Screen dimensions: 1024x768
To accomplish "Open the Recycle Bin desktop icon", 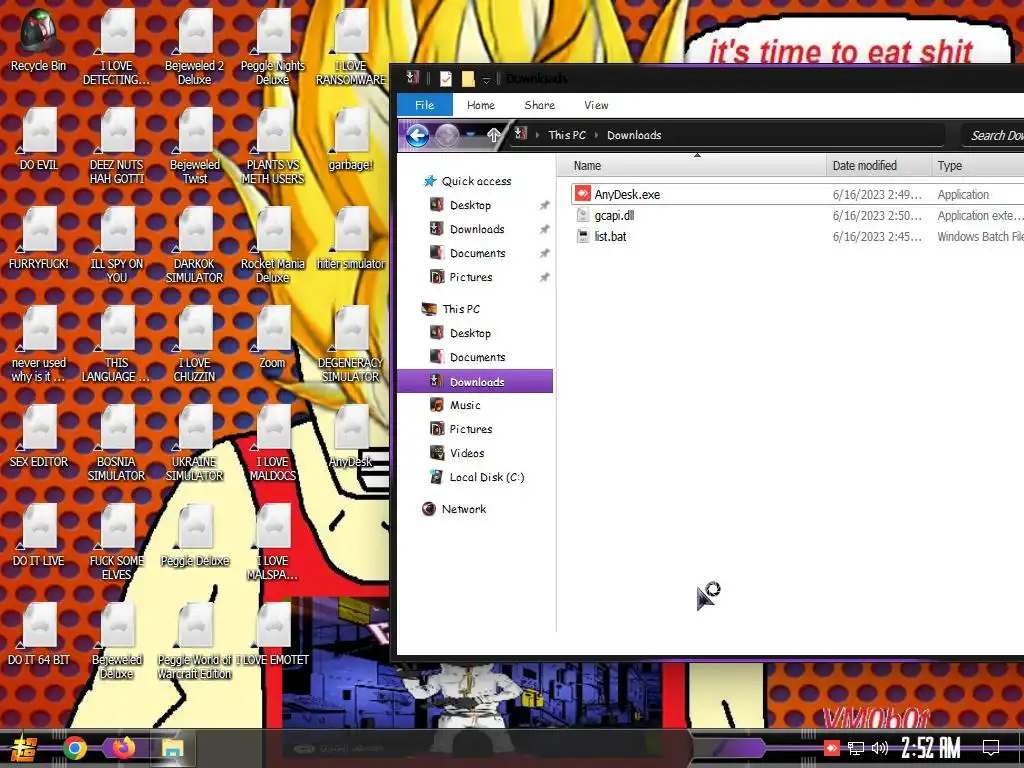I will [38, 40].
